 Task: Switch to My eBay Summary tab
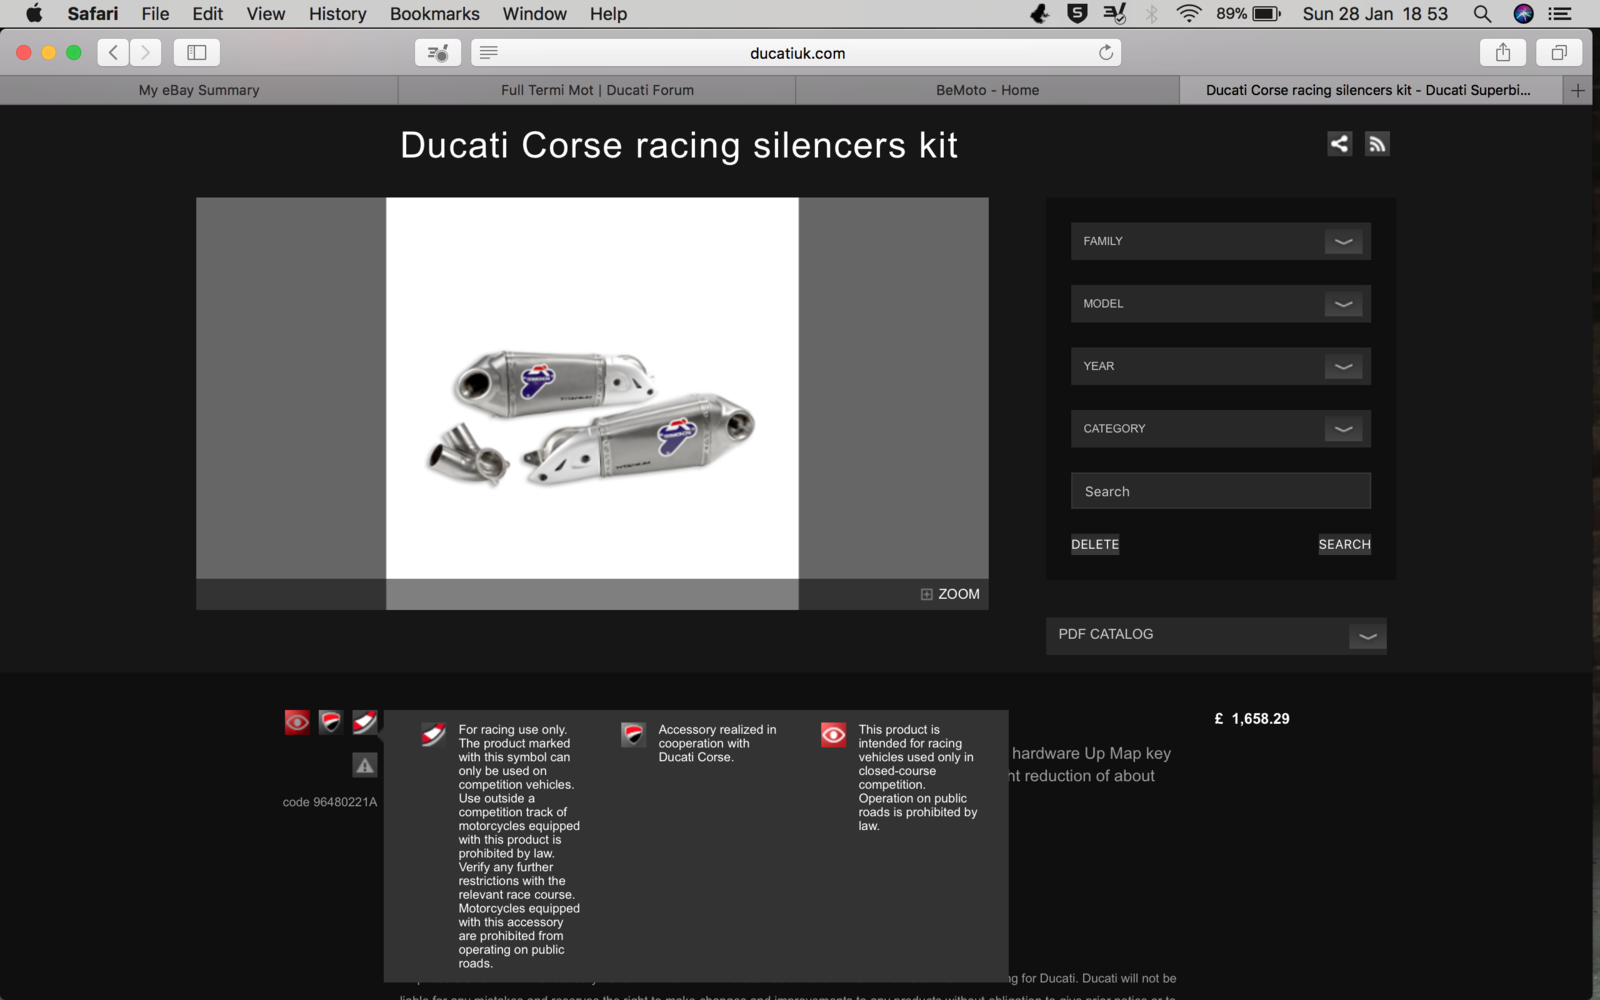[x=199, y=90]
